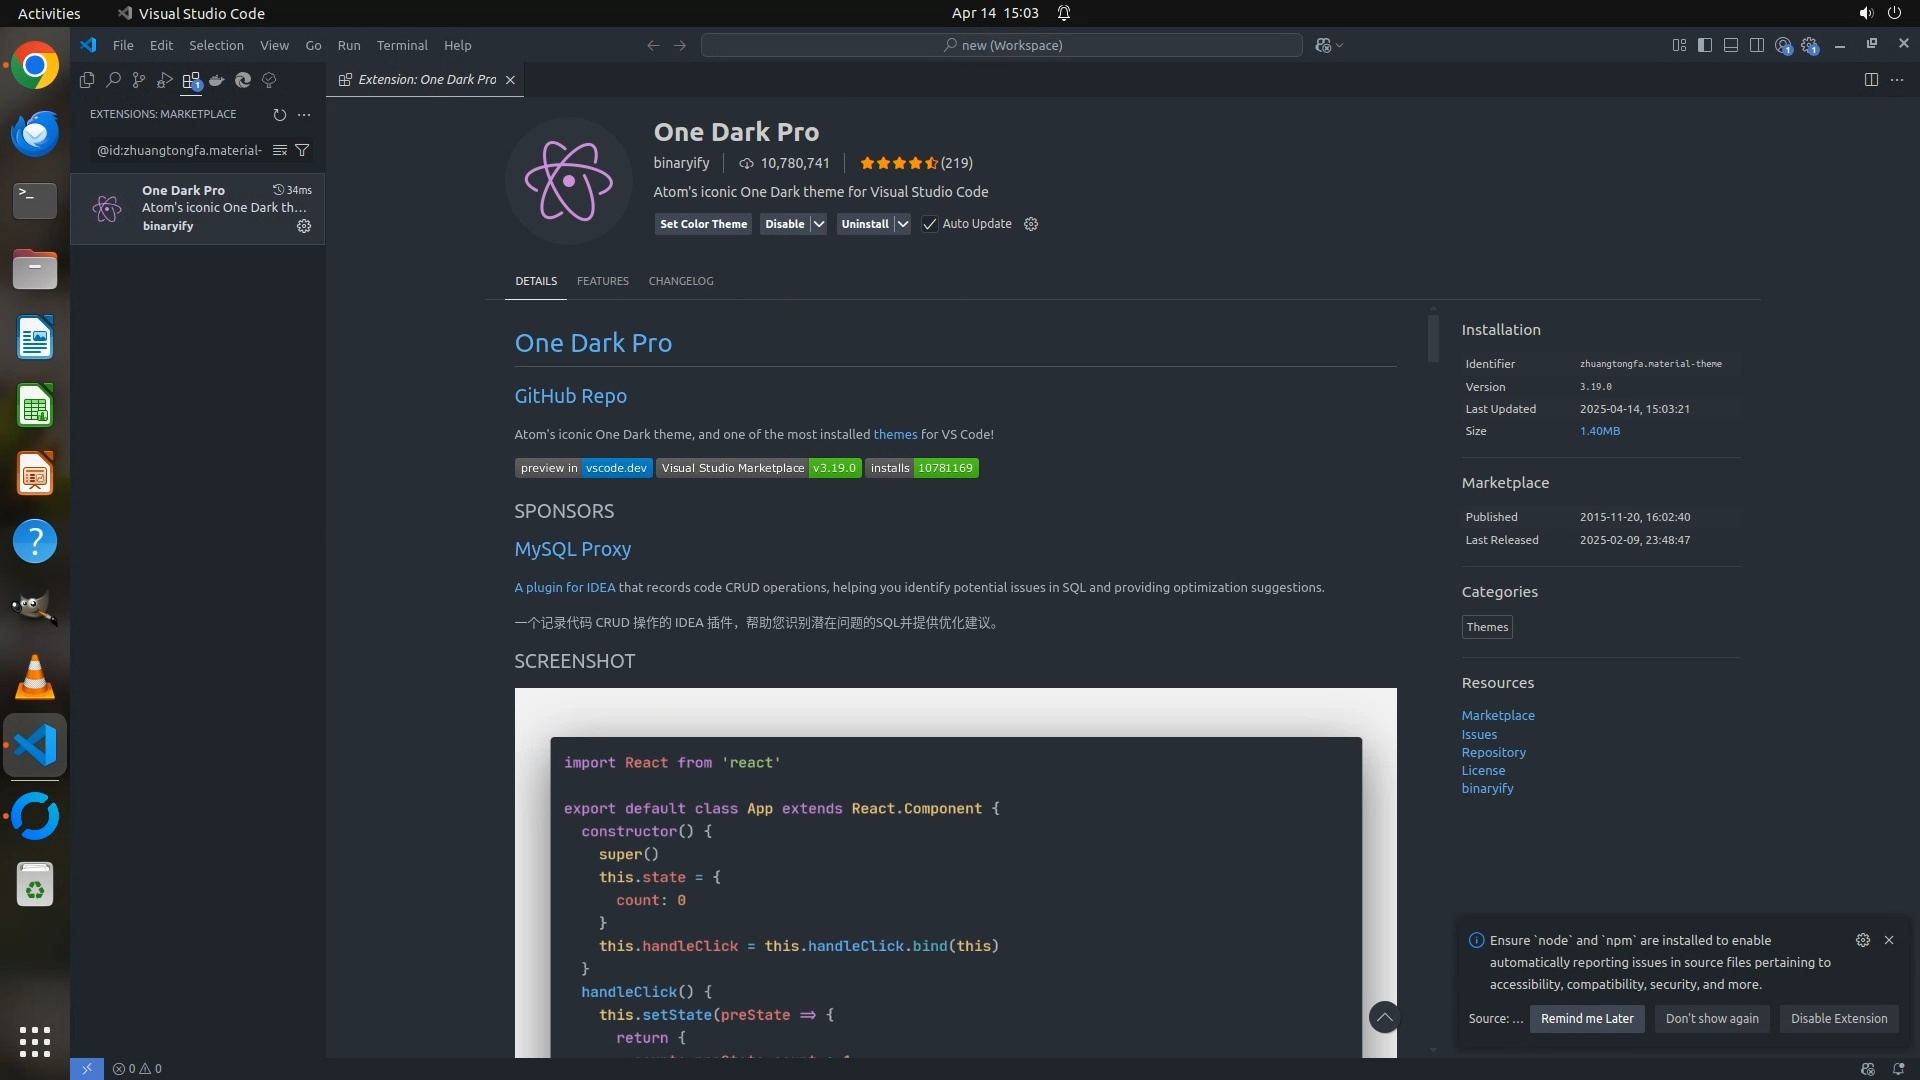Image resolution: width=1920 pixels, height=1080 pixels.
Task: Open the Terminal menu
Action: pos(402,45)
